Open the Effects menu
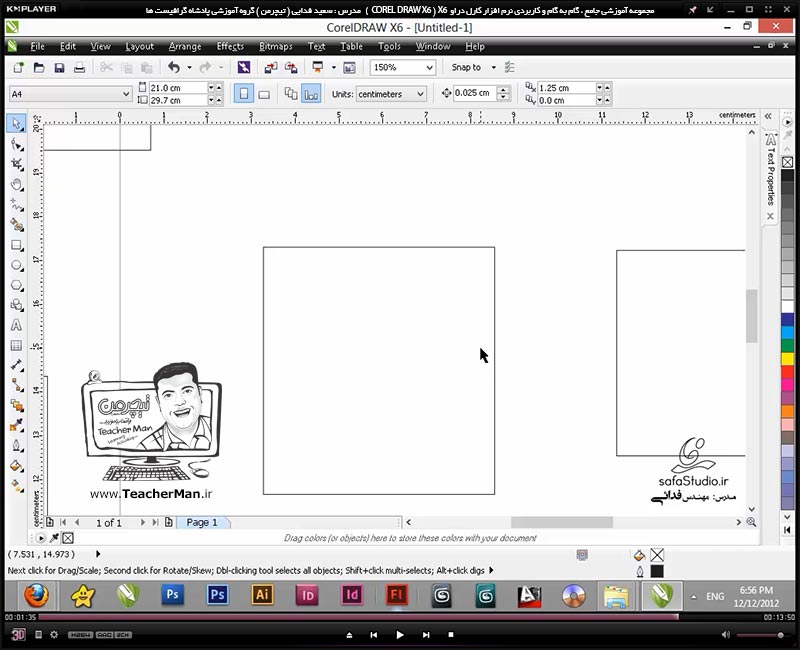The height and width of the screenshot is (650, 800). 230,46
